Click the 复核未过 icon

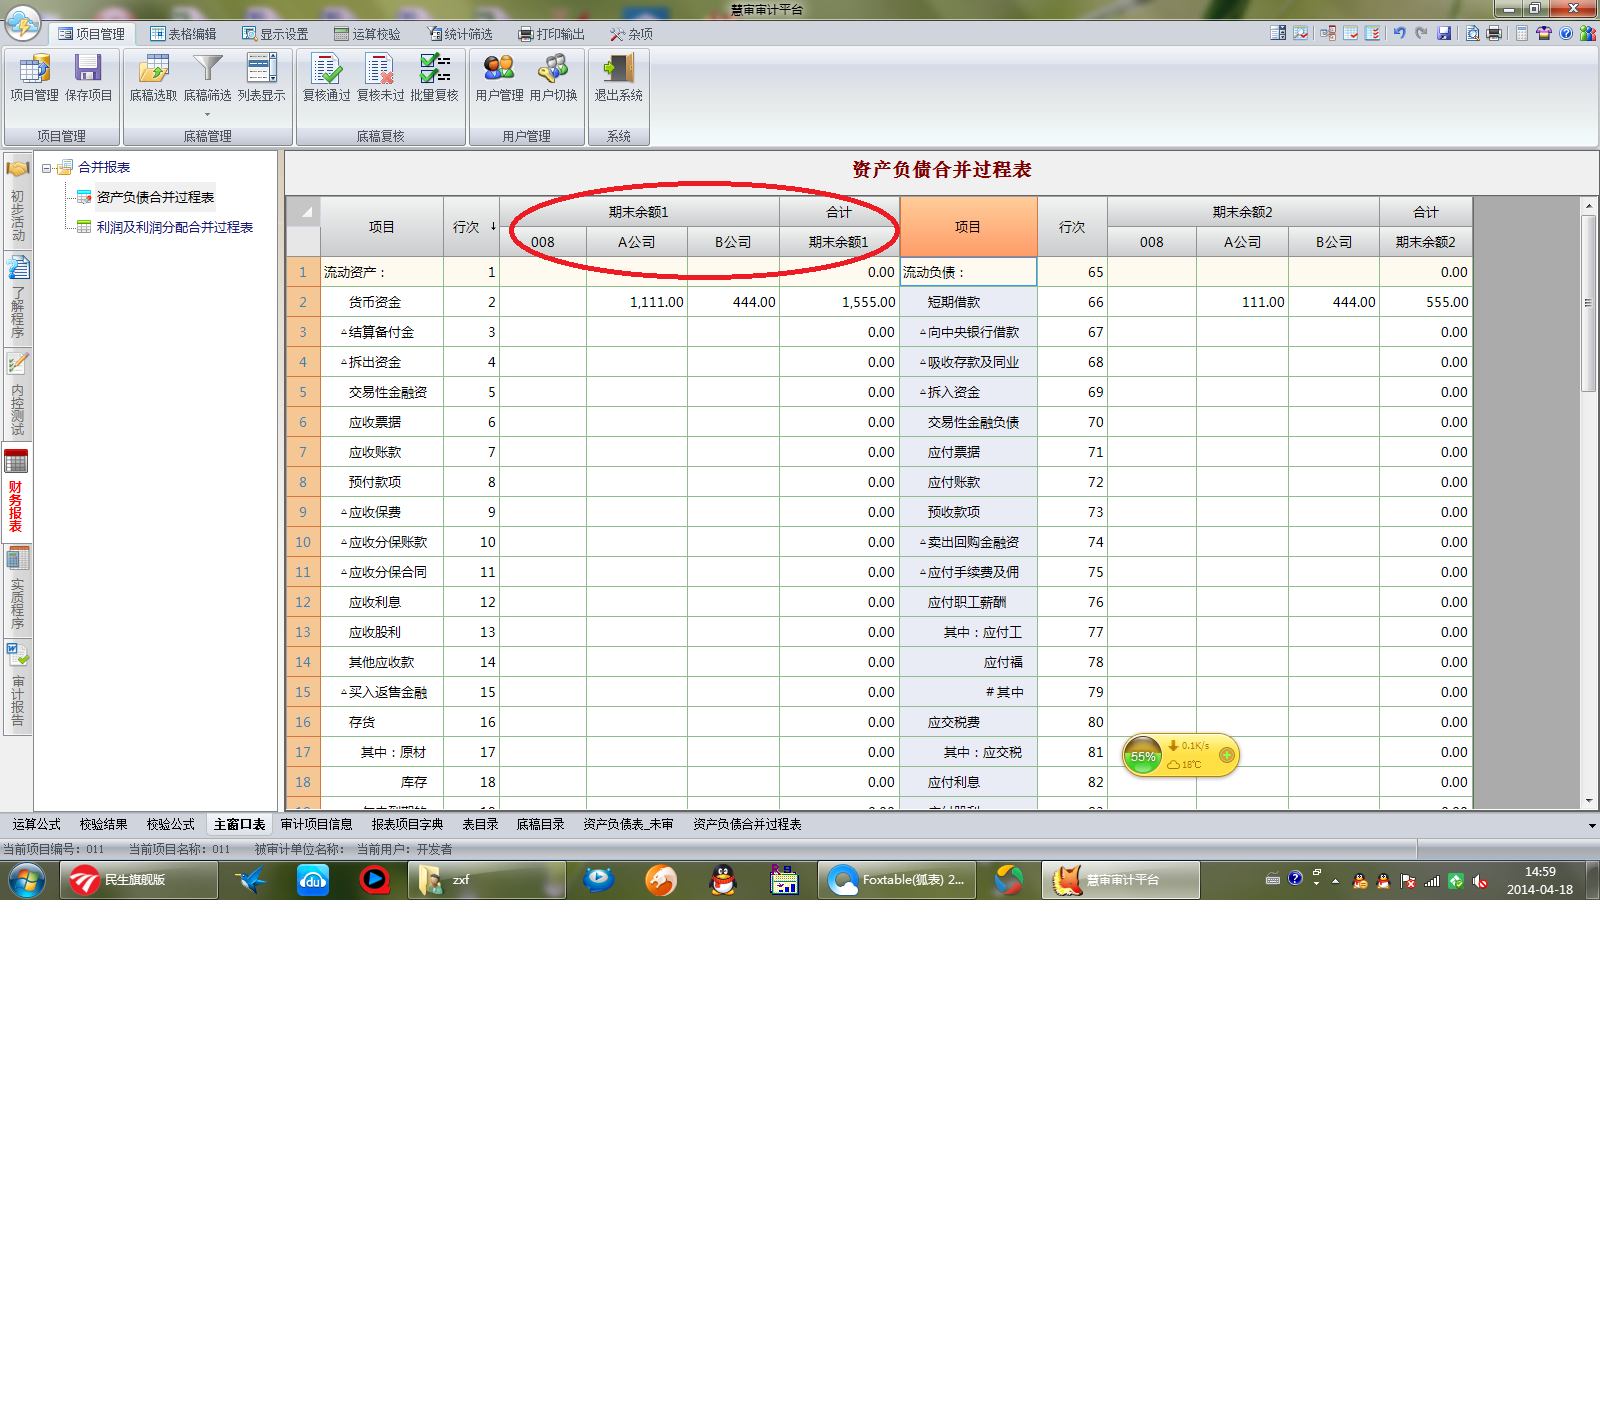(380, 78)
